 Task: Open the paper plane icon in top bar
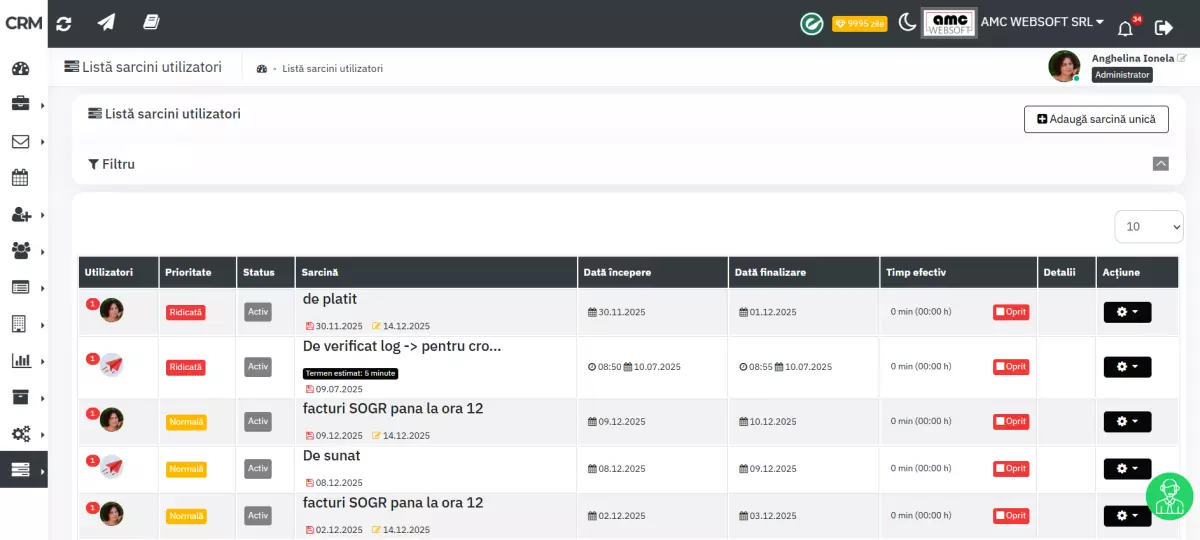[x=106, y=23]
